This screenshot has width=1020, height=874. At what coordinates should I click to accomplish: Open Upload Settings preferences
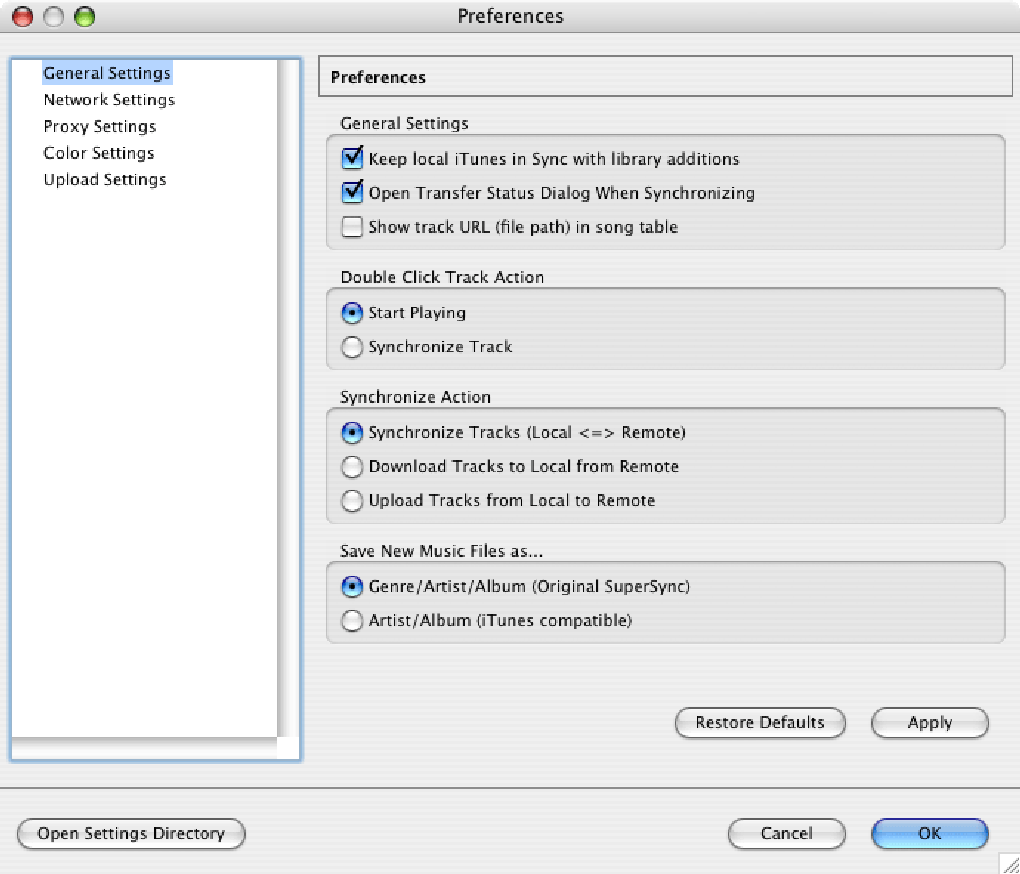pos(104,179)
